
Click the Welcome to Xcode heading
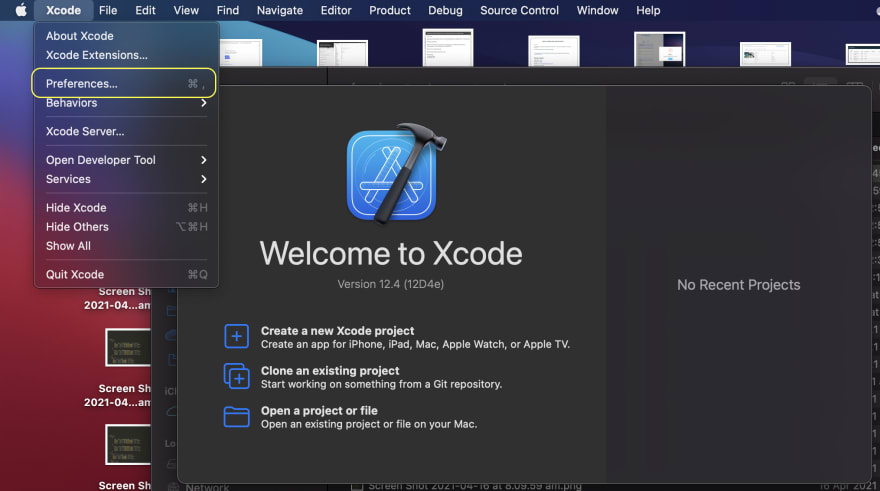[x=391, y=254]
